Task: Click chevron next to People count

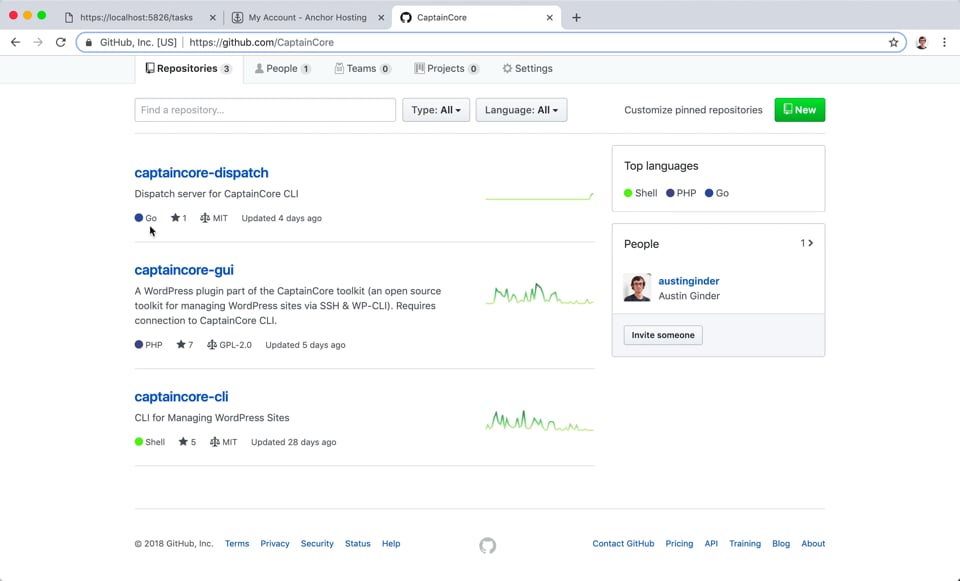Action: [811, 243]
